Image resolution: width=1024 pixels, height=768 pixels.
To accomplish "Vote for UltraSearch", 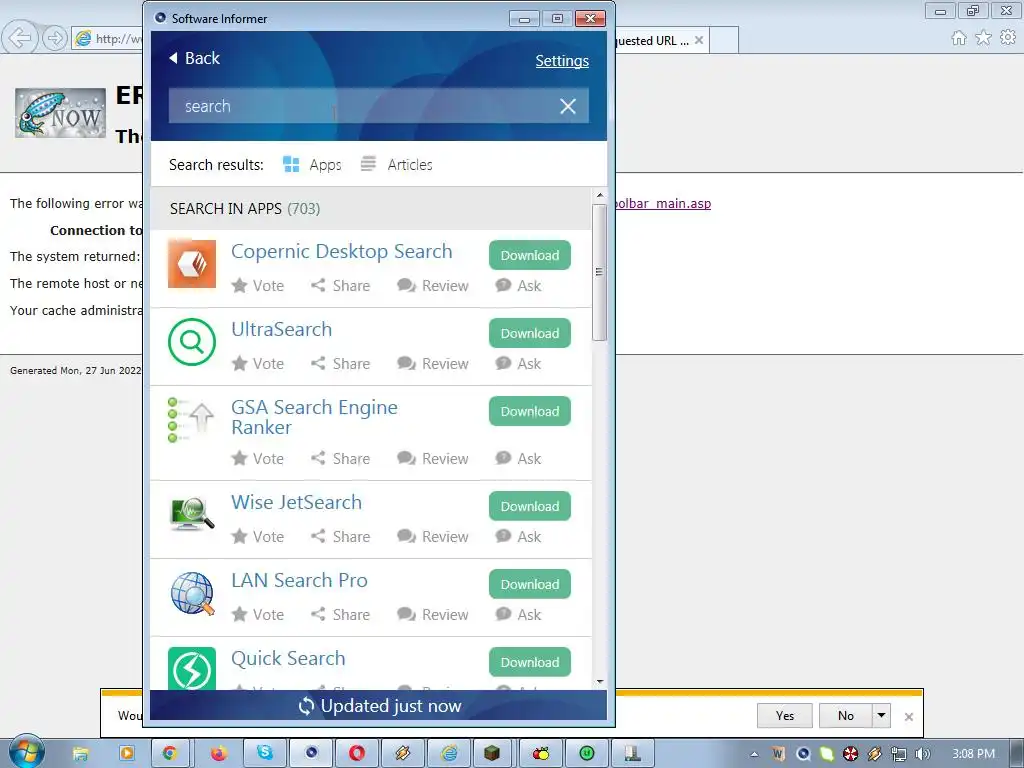I will (258, 363).
